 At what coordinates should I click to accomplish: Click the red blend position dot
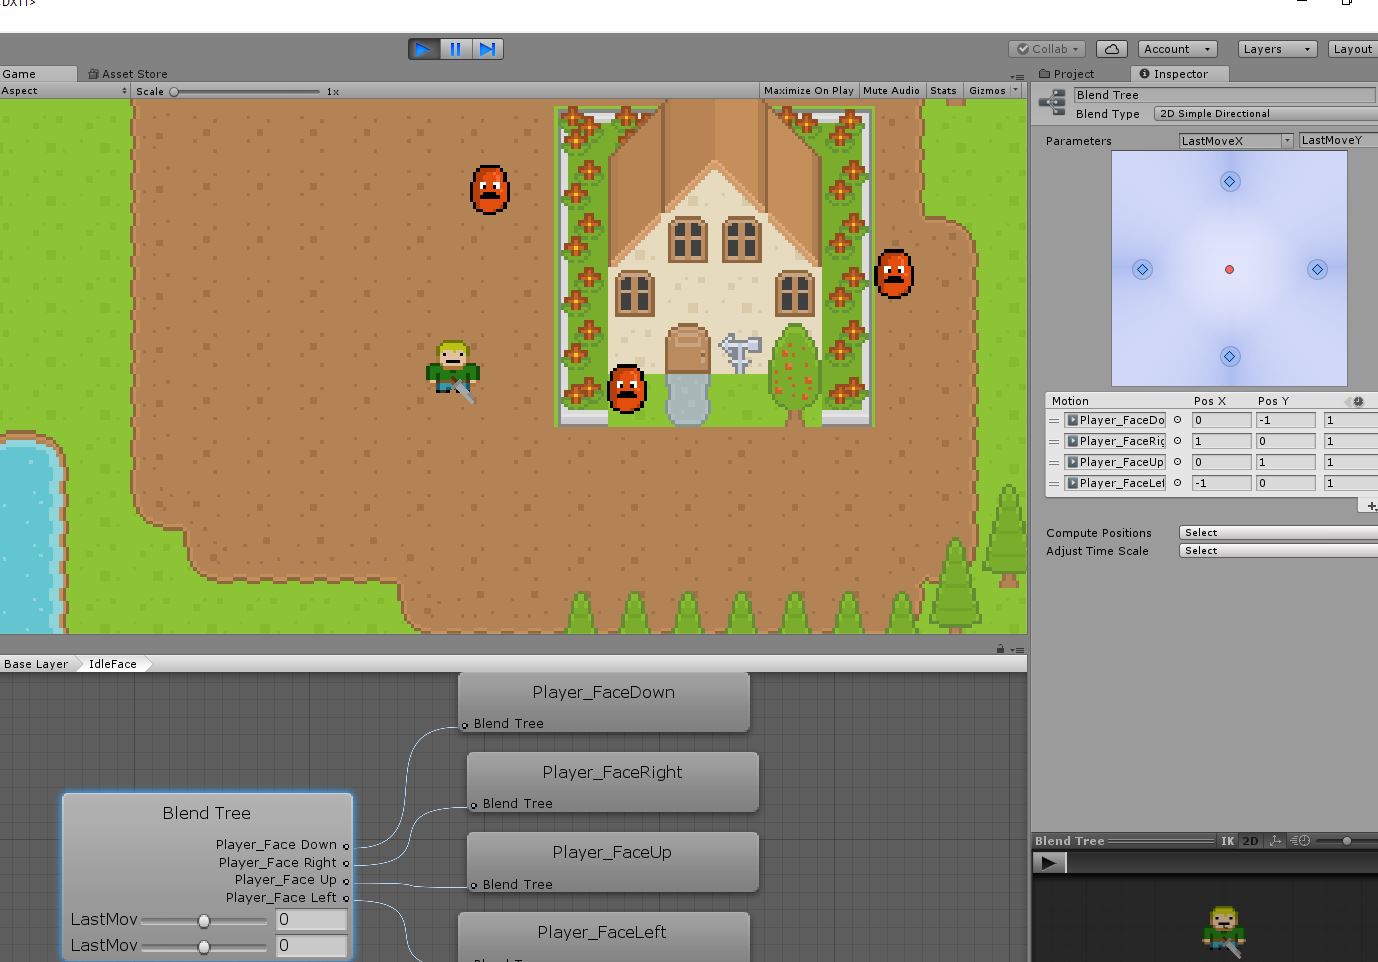(1229, 269)
